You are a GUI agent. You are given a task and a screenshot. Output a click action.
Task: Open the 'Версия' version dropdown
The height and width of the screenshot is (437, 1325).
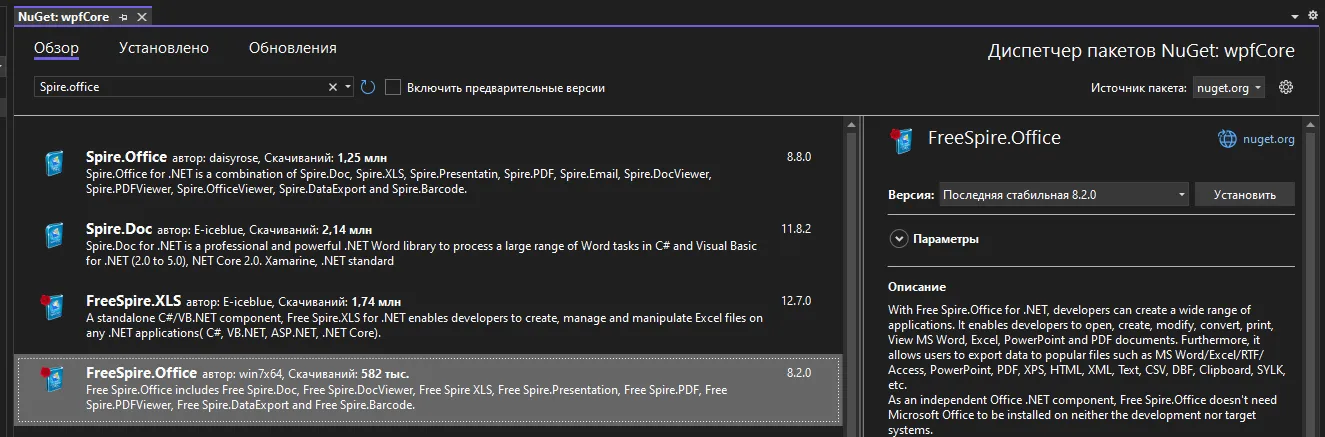coord(1063,195)
